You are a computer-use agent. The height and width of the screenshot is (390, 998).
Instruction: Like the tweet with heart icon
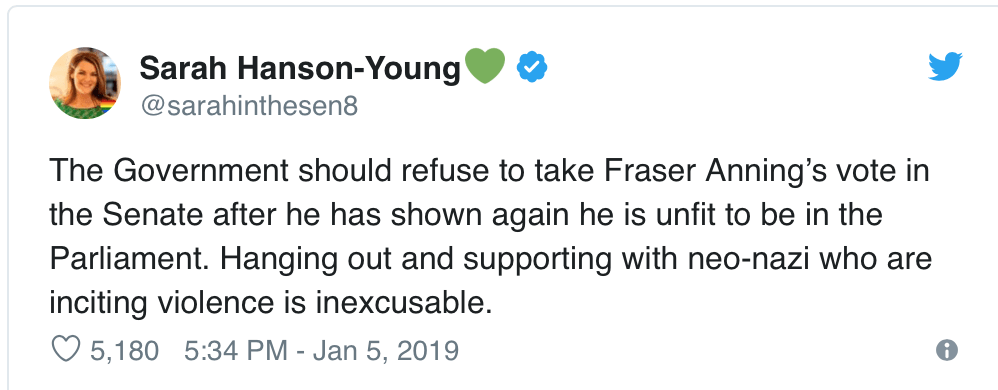click(x=66, y=349)
